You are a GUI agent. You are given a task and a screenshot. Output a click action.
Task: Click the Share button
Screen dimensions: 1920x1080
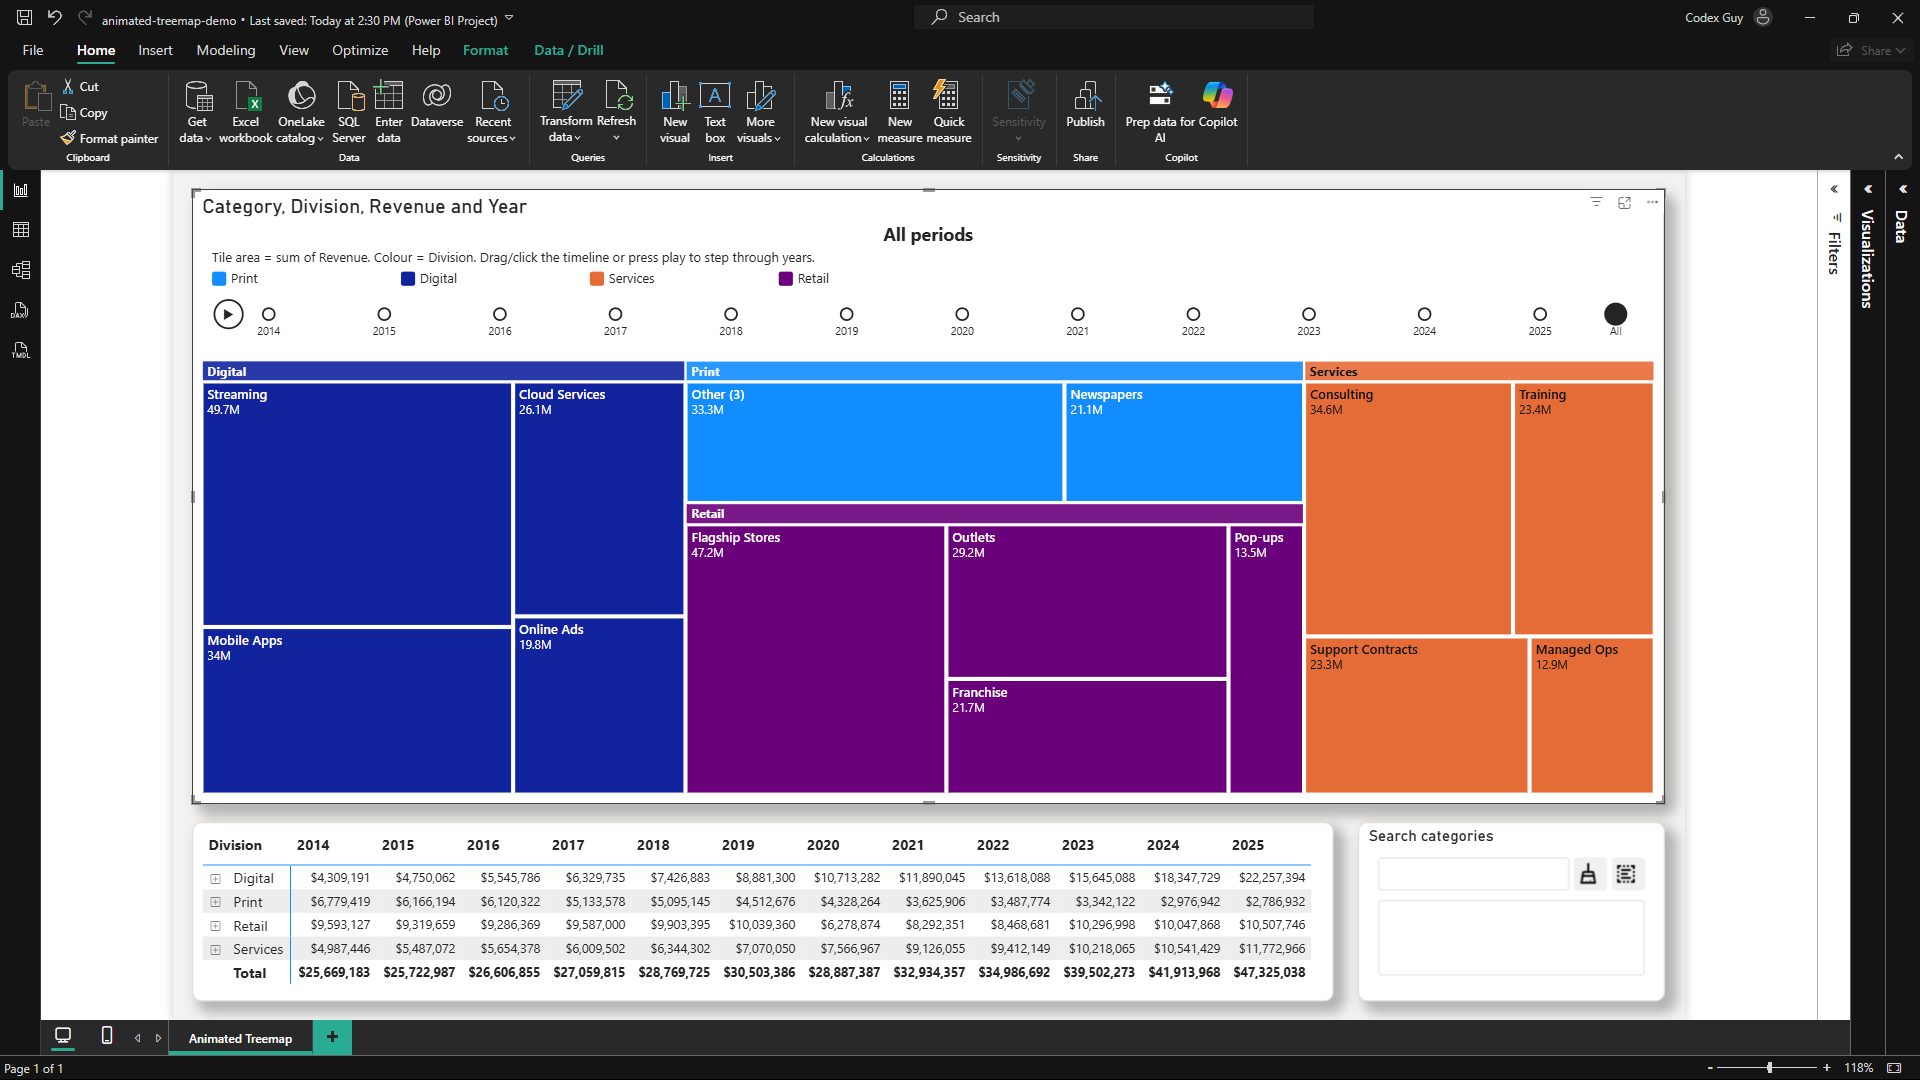1871,50
